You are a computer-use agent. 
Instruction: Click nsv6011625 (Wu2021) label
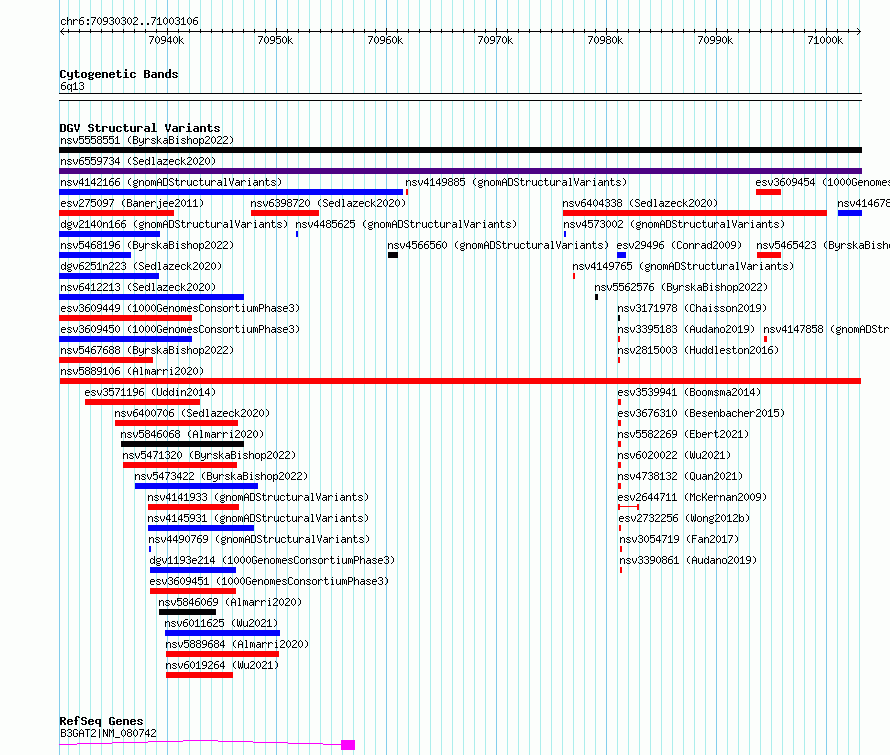(221, 623)
